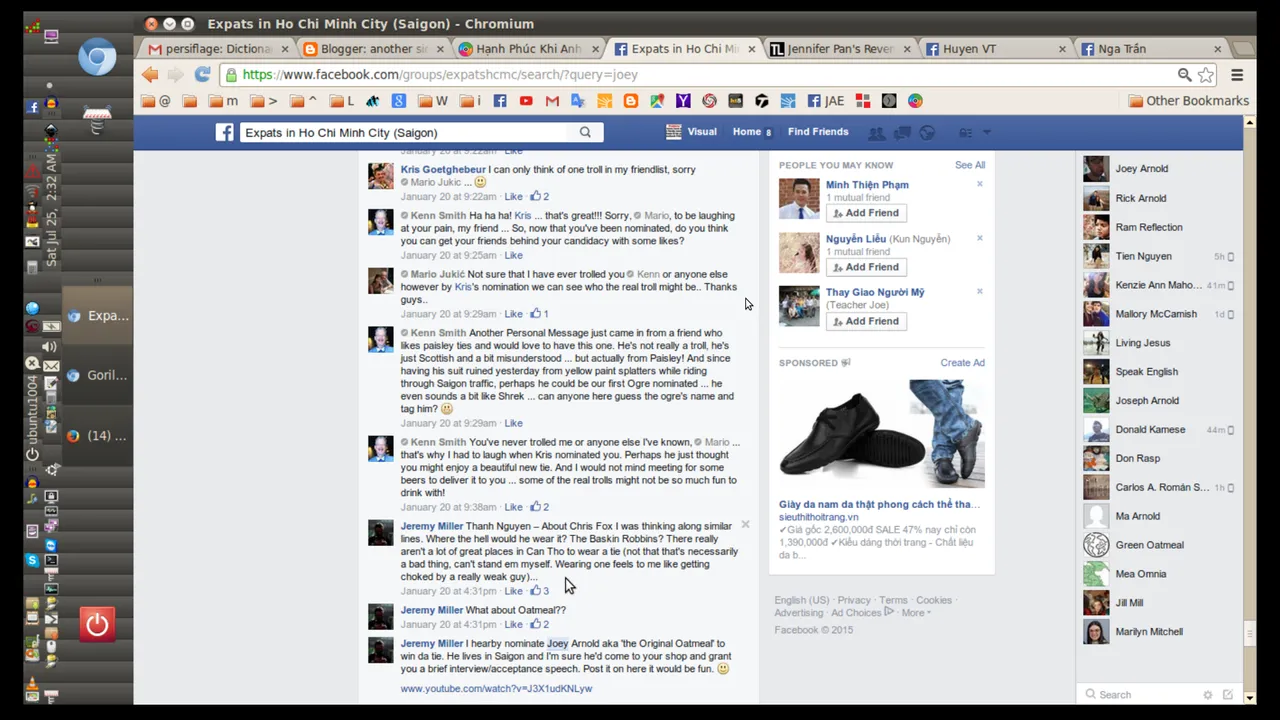Open Facebook notifications globe icon
This screenshot has width=1280, height=720.
click(927, 133)
